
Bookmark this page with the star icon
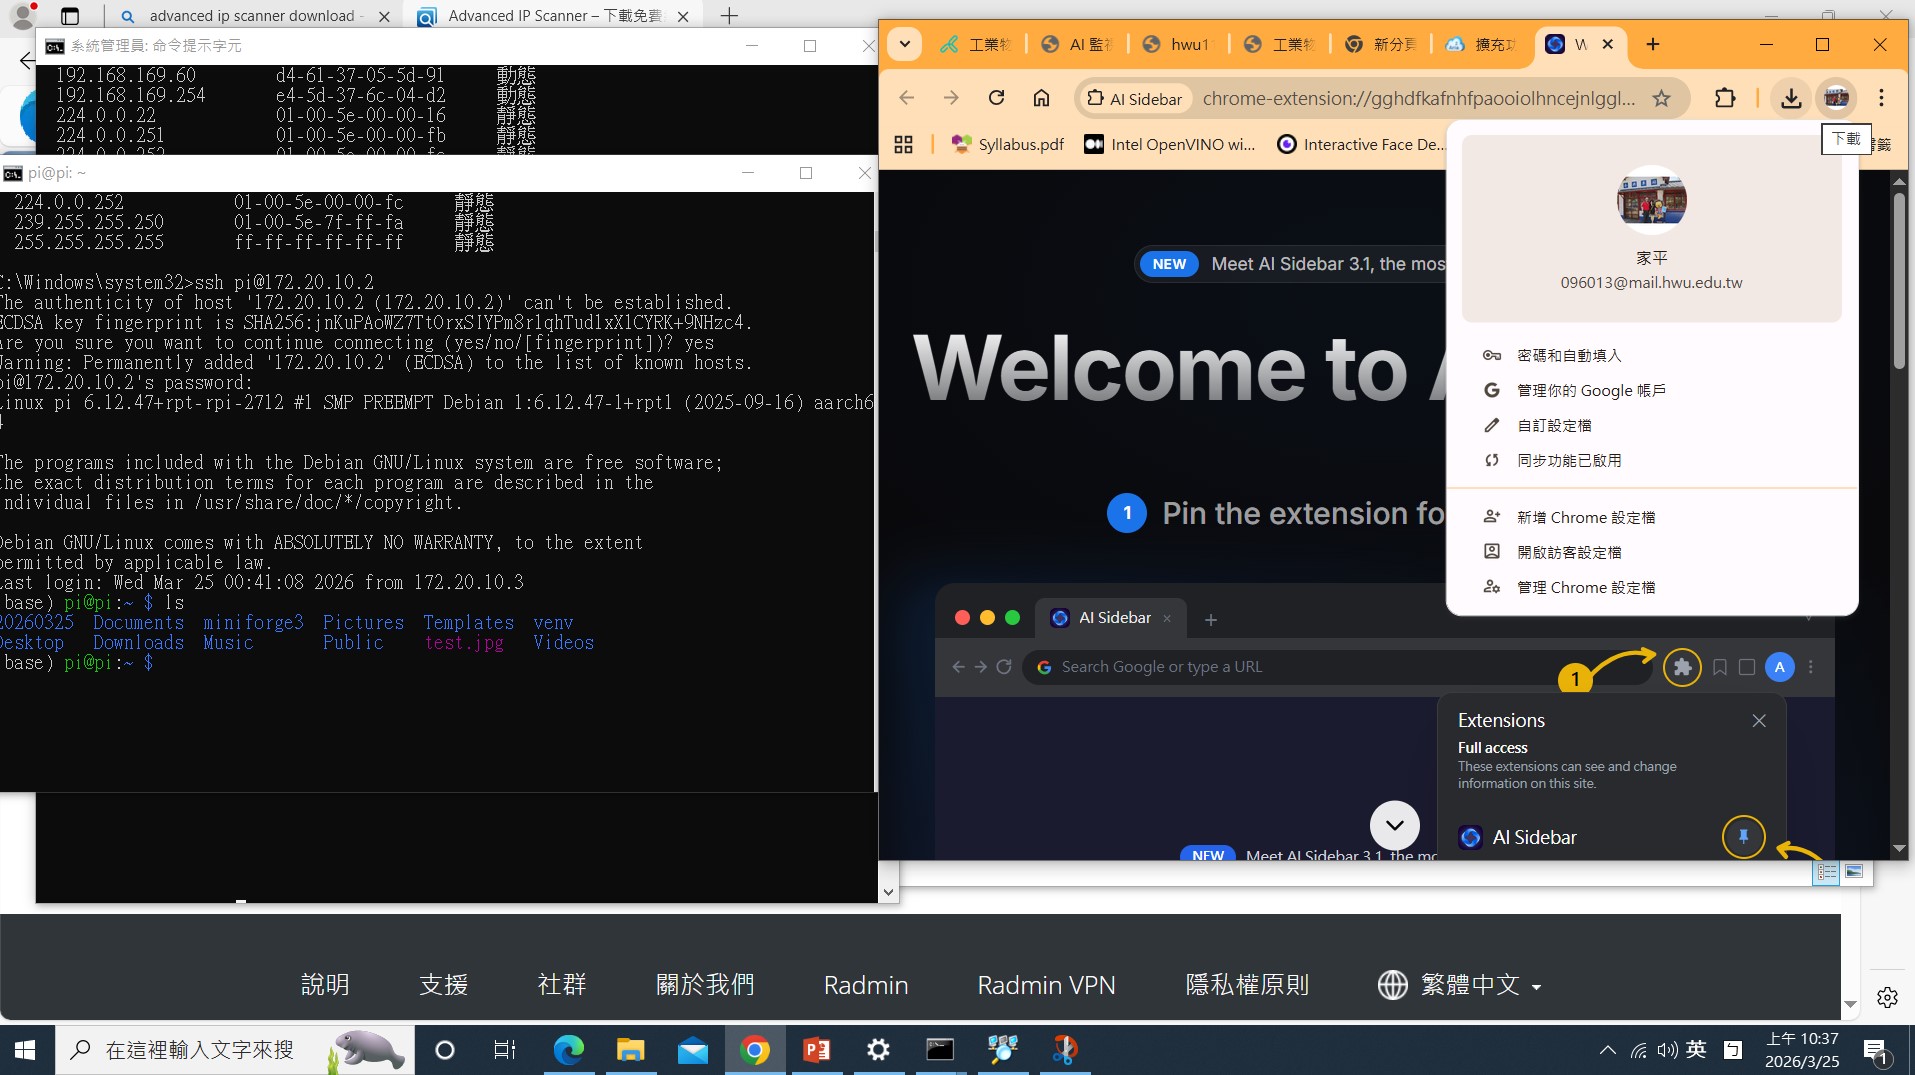(1661, 98)
